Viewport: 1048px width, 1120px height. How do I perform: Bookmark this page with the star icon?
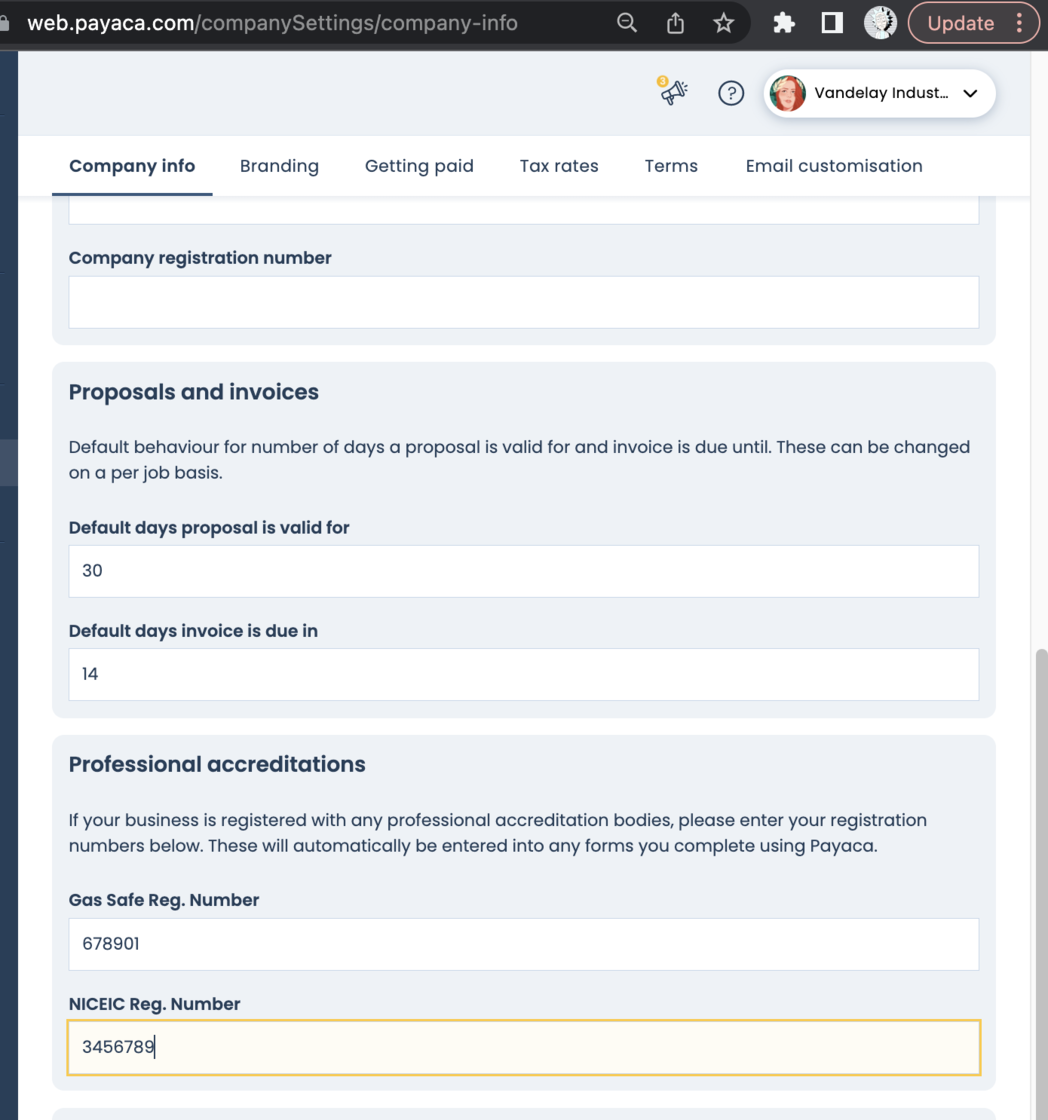724,23
